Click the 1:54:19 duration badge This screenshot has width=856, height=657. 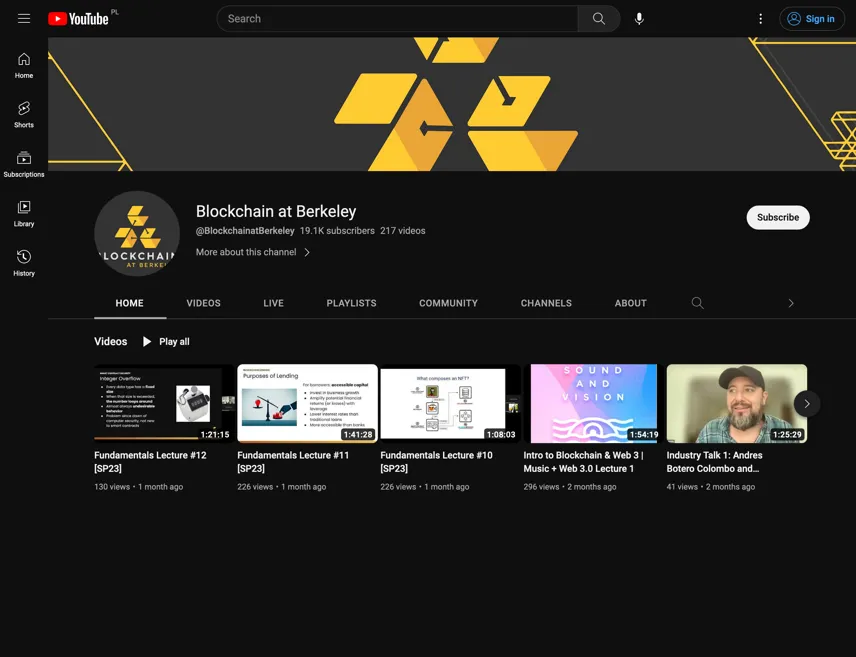pos(644,435)
